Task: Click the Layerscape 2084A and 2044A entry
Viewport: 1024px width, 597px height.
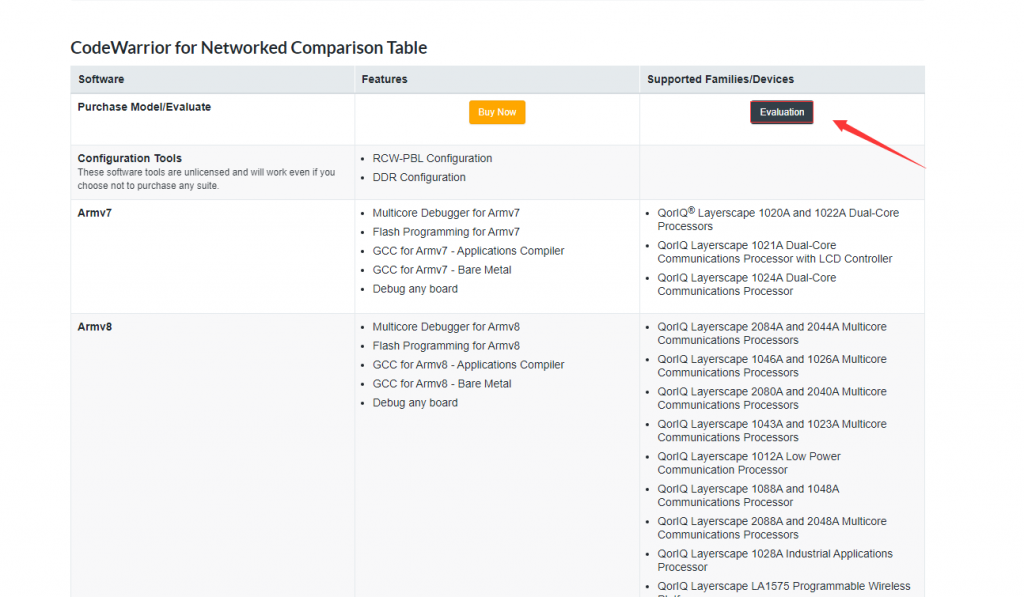Action: coord(772,333)
